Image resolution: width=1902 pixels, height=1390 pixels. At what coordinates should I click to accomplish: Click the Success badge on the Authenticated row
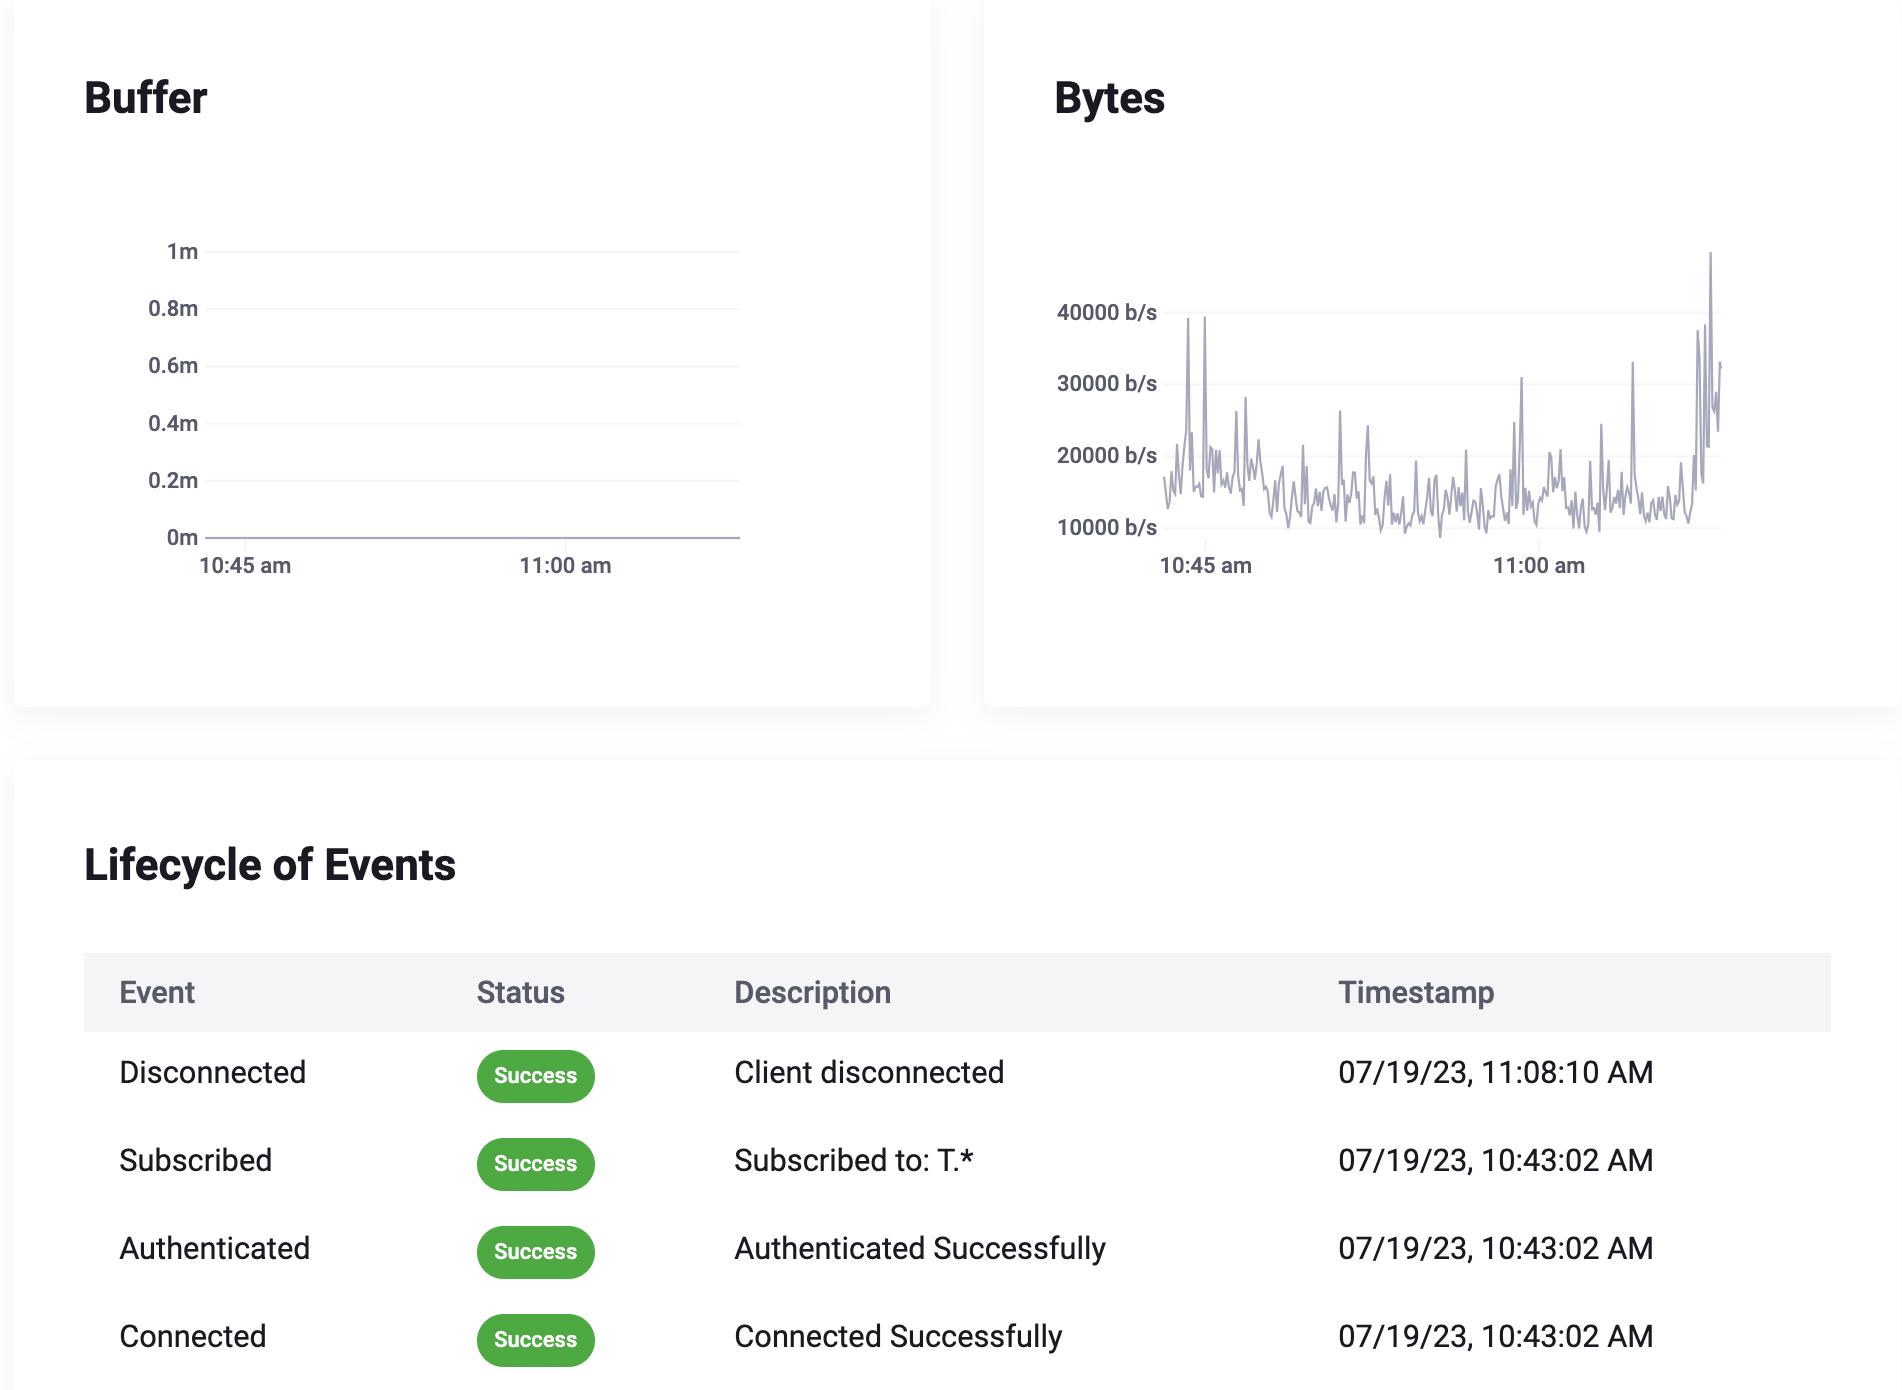click(535, 1251)
